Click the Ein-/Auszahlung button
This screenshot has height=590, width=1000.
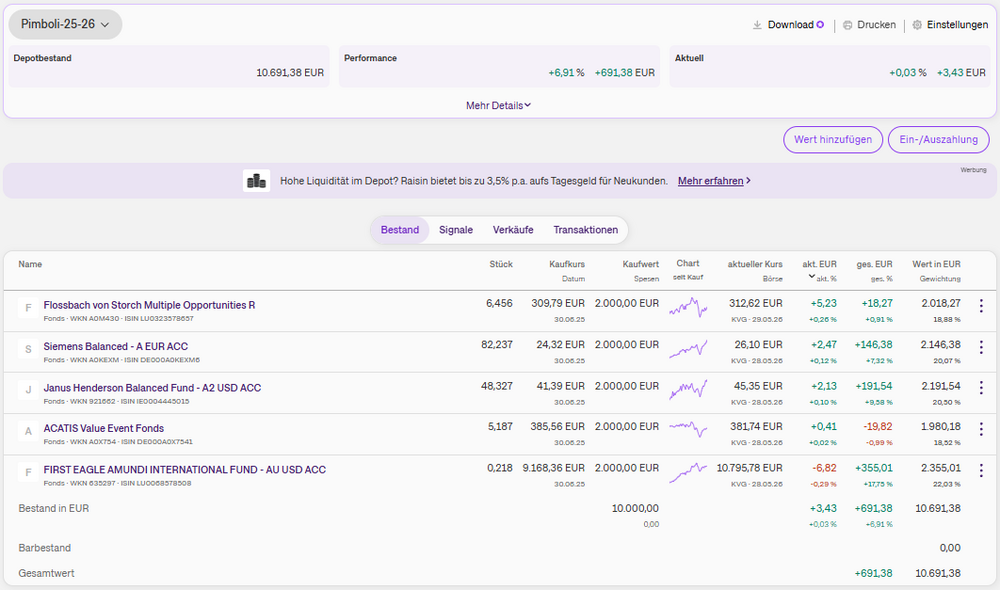coord(939,140)
